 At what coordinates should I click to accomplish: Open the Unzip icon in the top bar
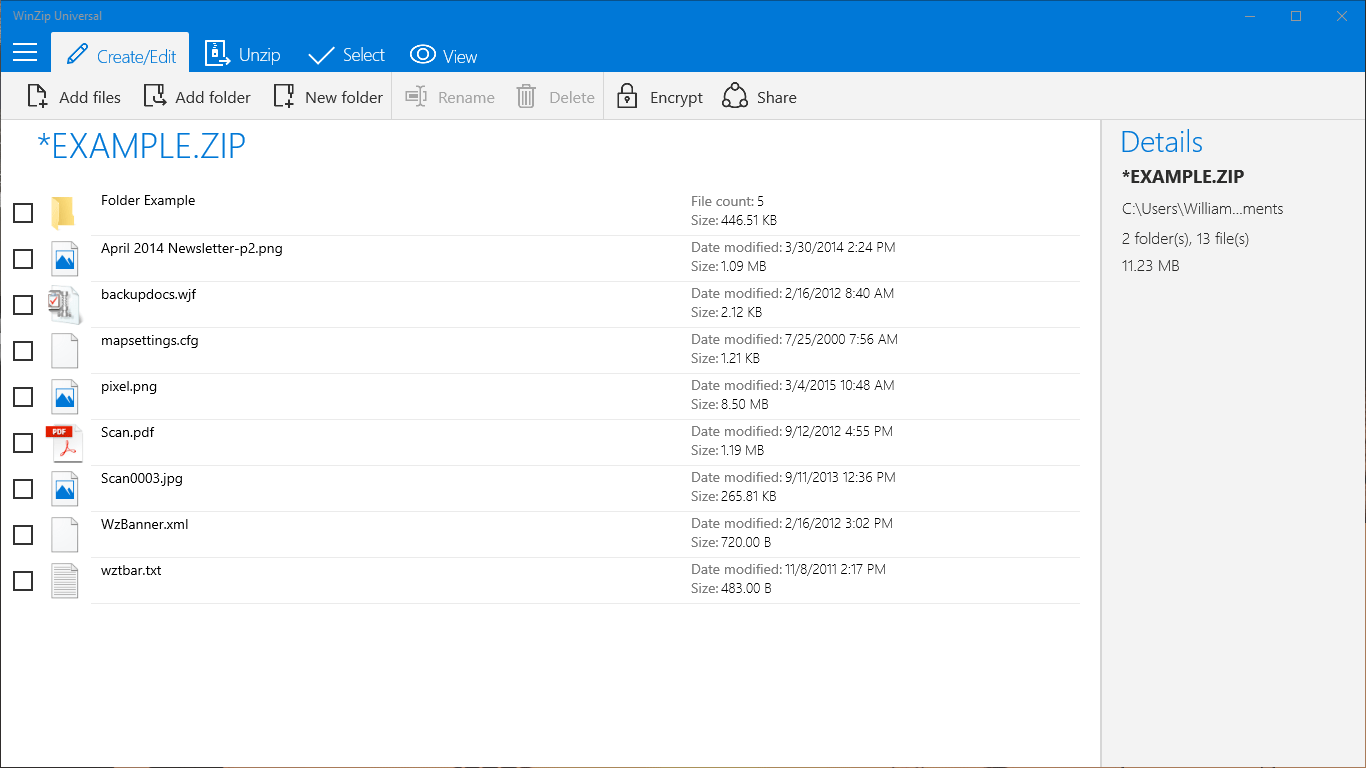[x=218, y=55]
